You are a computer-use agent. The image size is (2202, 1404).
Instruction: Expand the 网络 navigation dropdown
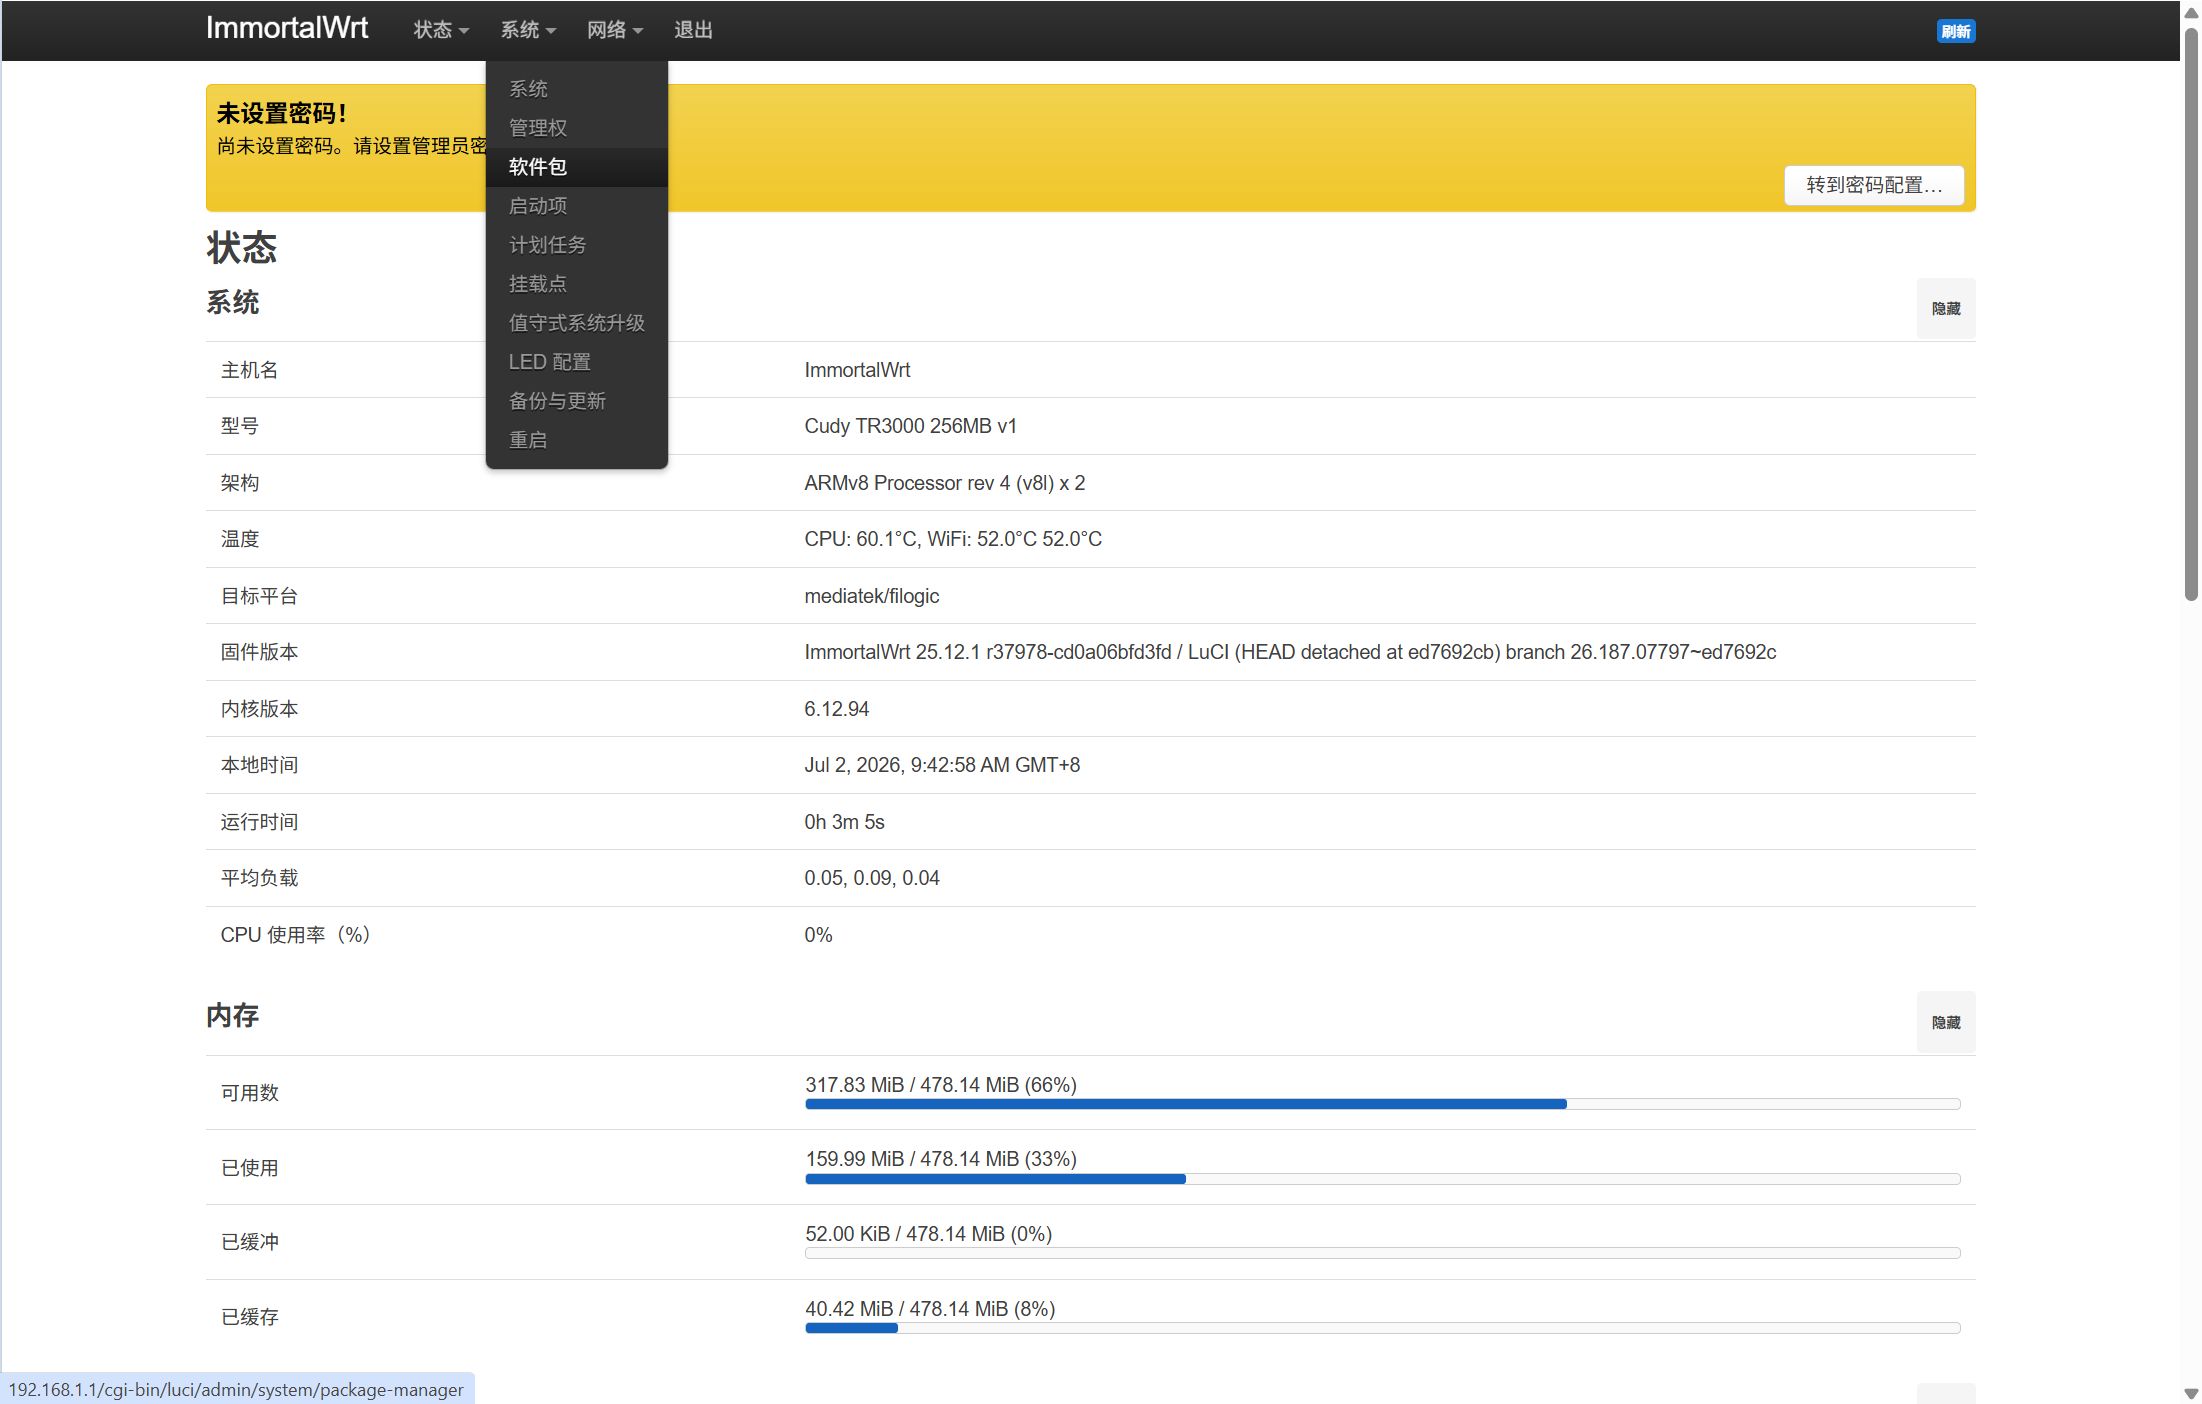[x=615, y=30]
